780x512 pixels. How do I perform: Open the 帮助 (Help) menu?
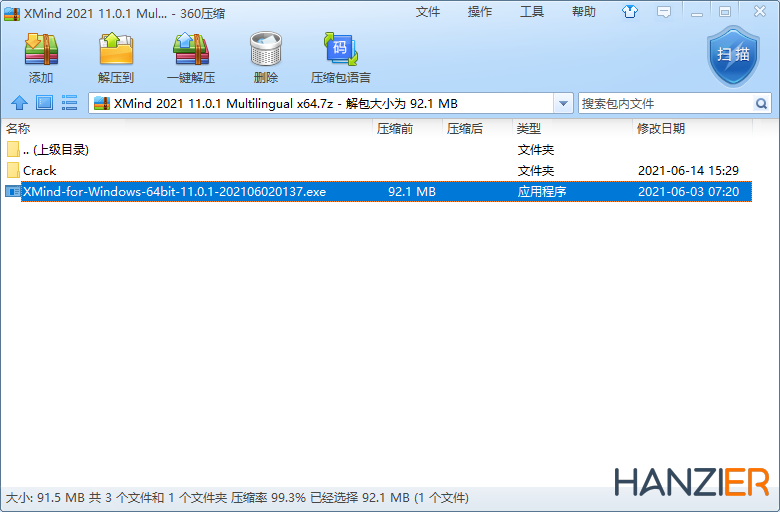[x=584, y=12]
